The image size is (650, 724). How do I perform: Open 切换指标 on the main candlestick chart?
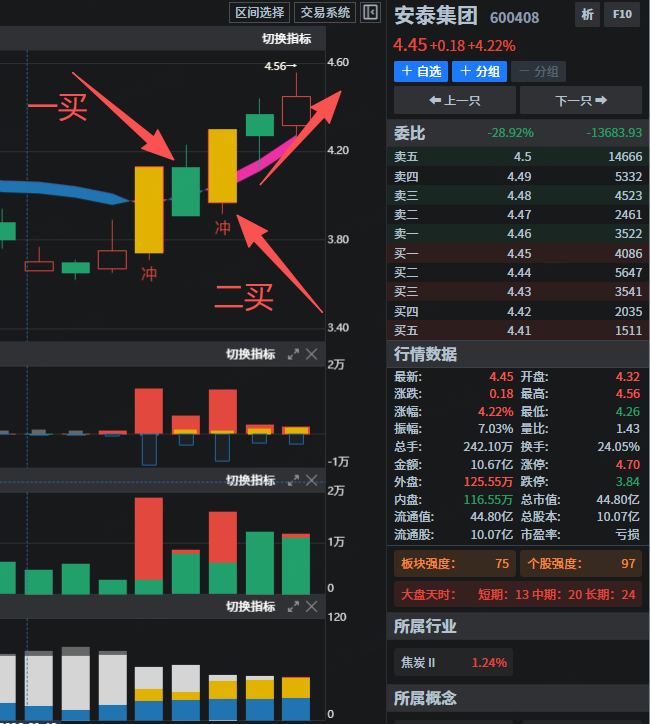286,39
